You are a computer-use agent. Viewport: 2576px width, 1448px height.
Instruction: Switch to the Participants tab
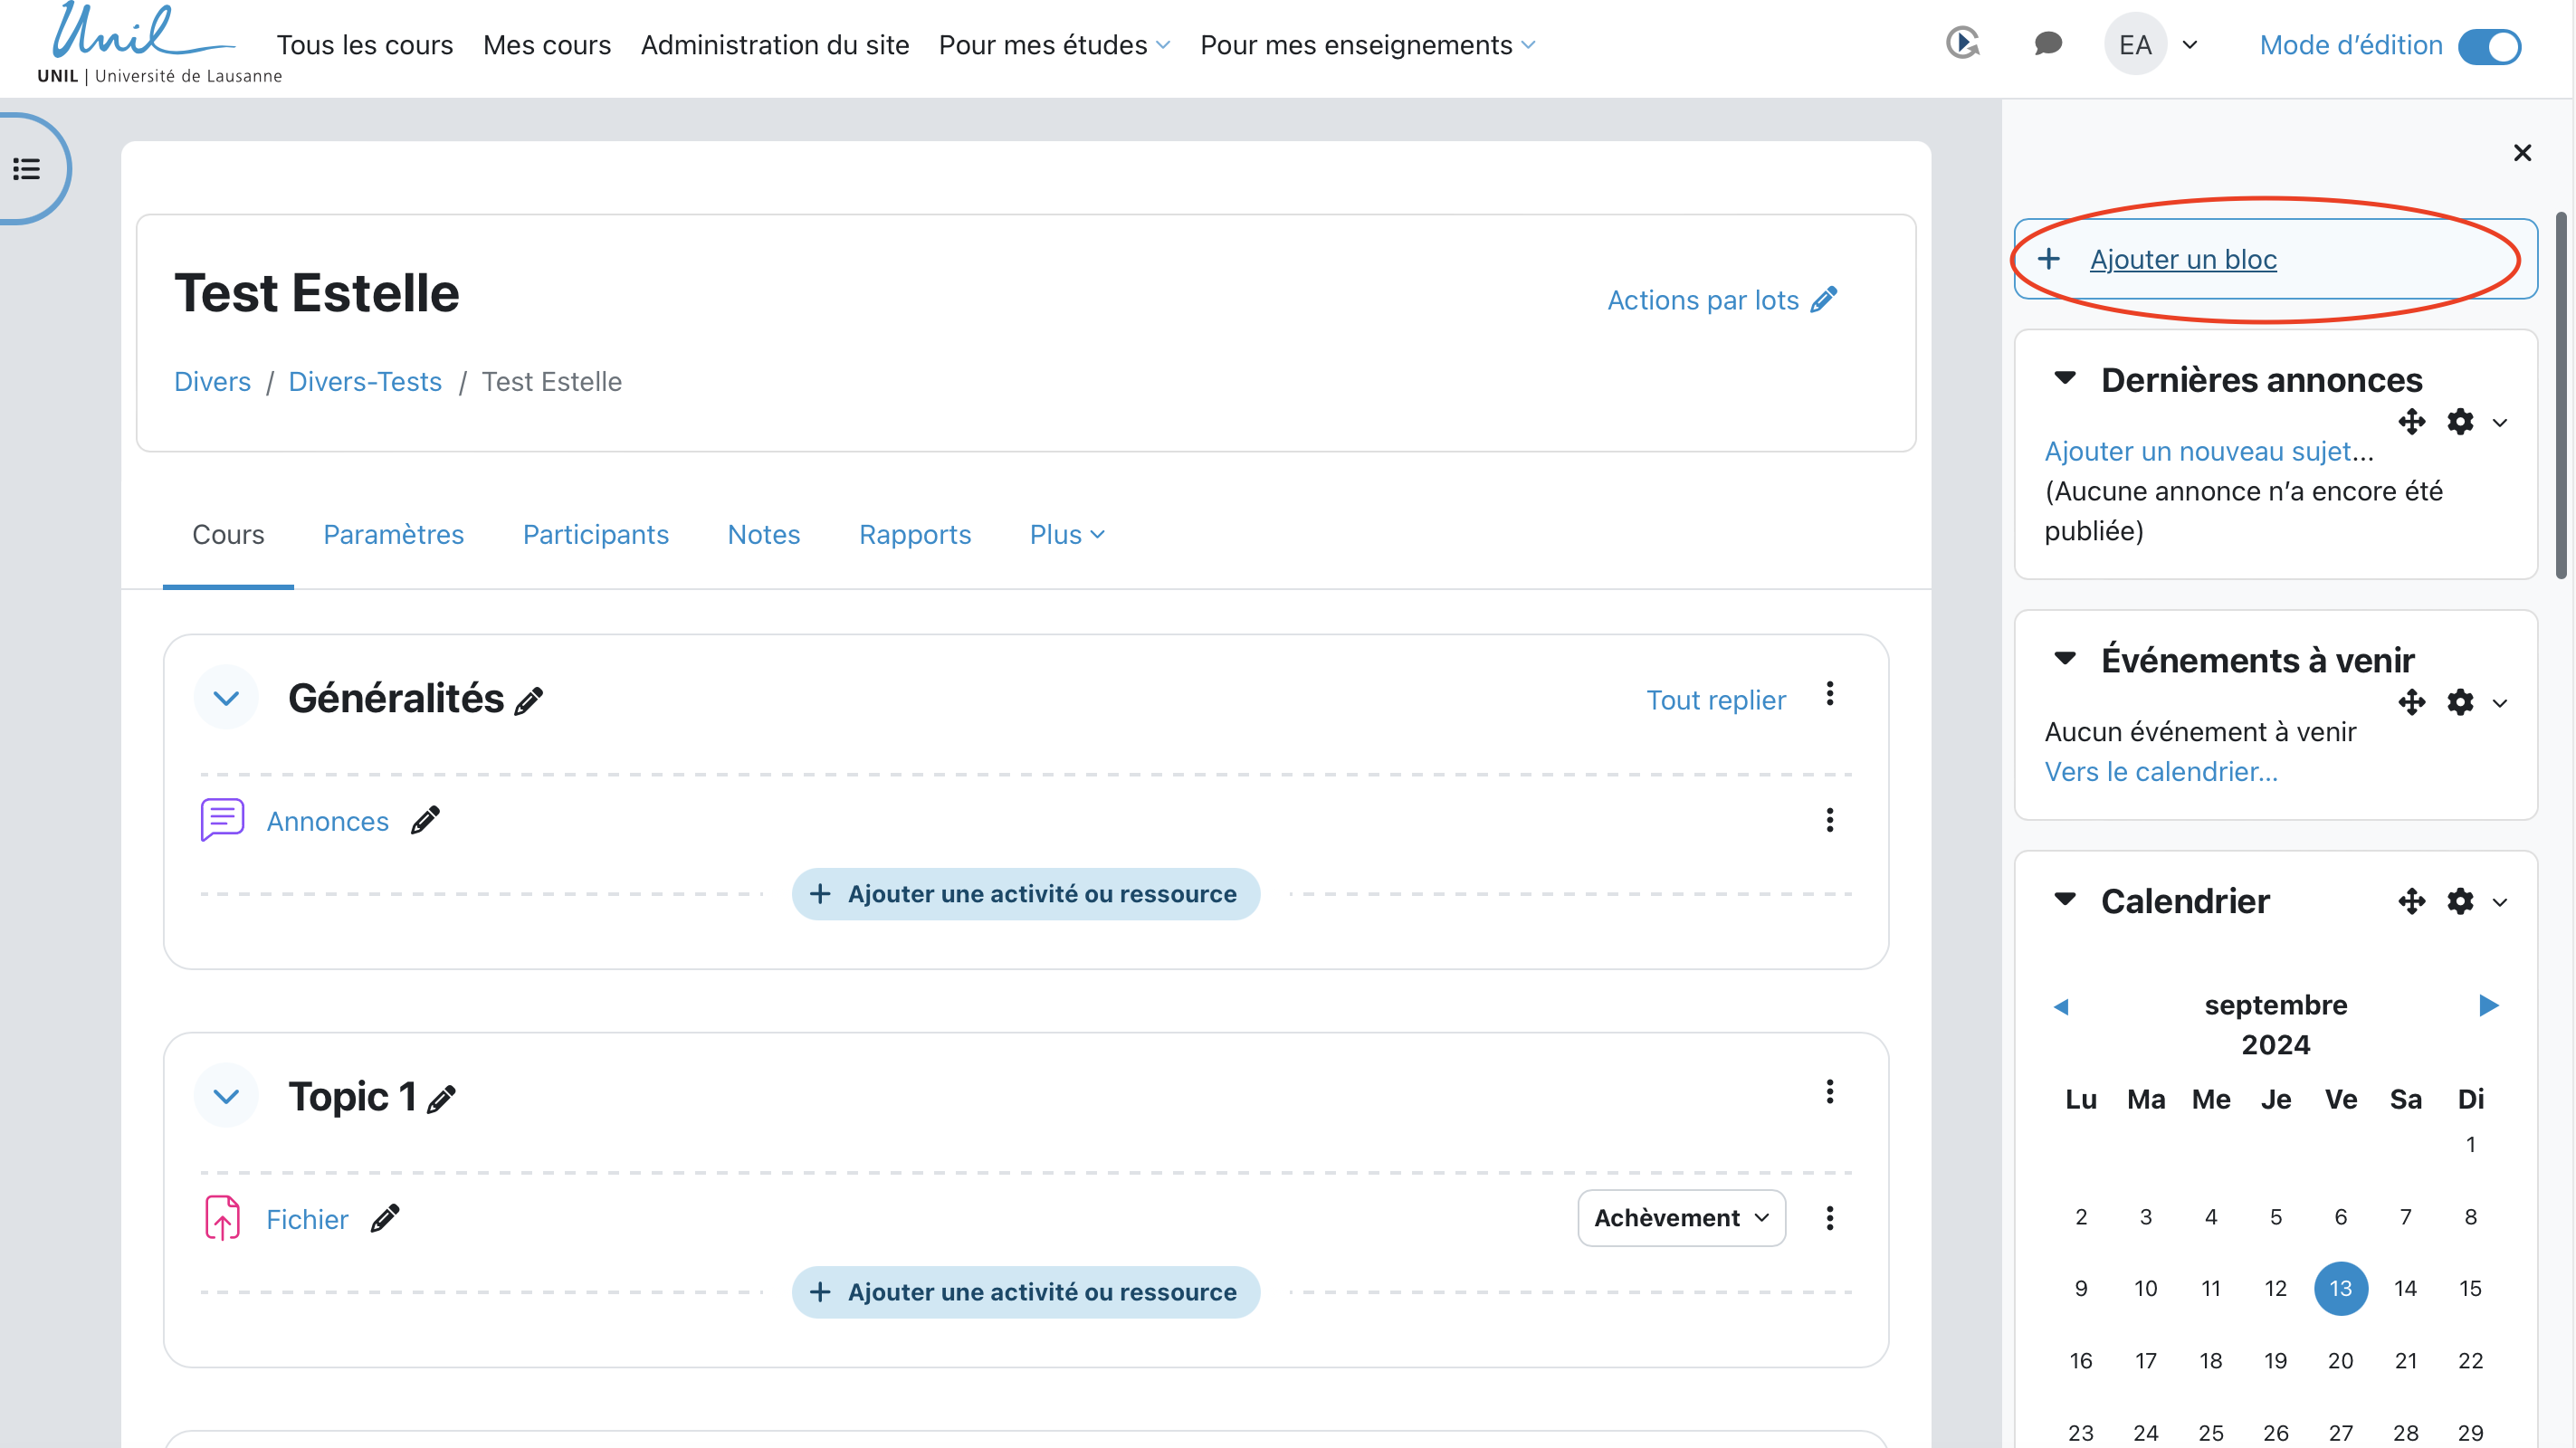pos(595,534)
